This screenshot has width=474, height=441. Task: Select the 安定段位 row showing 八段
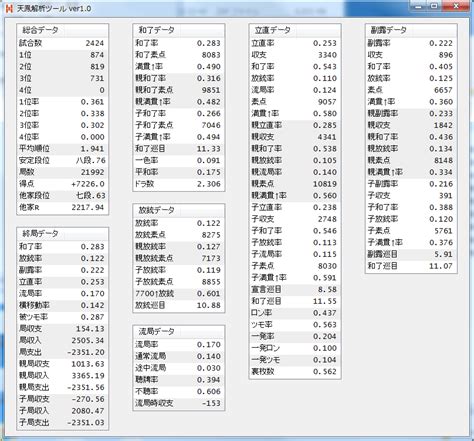tap(62, 160)
